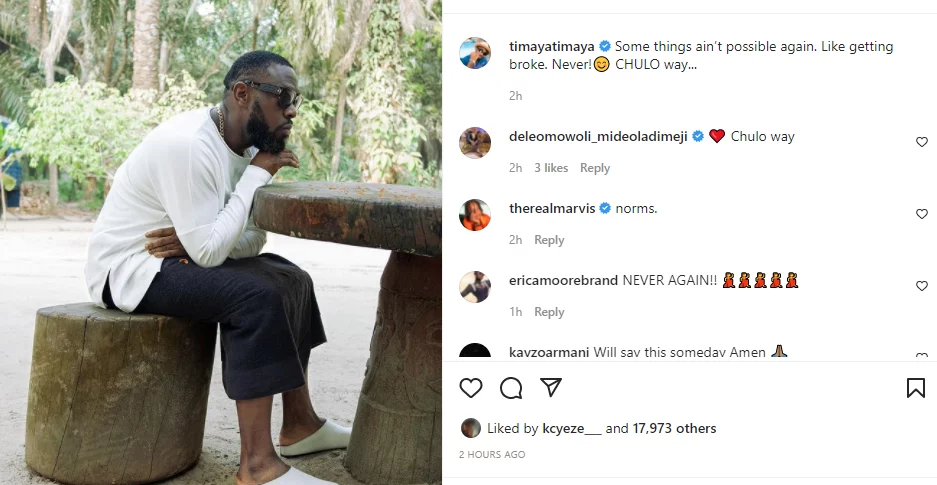Open comments with the speech bubble icon
Image resolution: width=937 pixels, height=485 pixels.
[x=511, y=388]
